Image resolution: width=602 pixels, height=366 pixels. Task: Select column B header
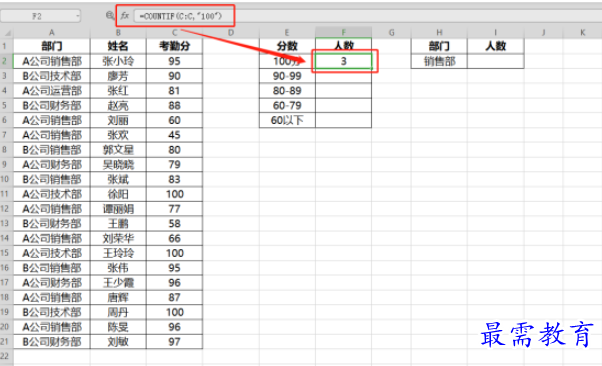click(118, 33)
